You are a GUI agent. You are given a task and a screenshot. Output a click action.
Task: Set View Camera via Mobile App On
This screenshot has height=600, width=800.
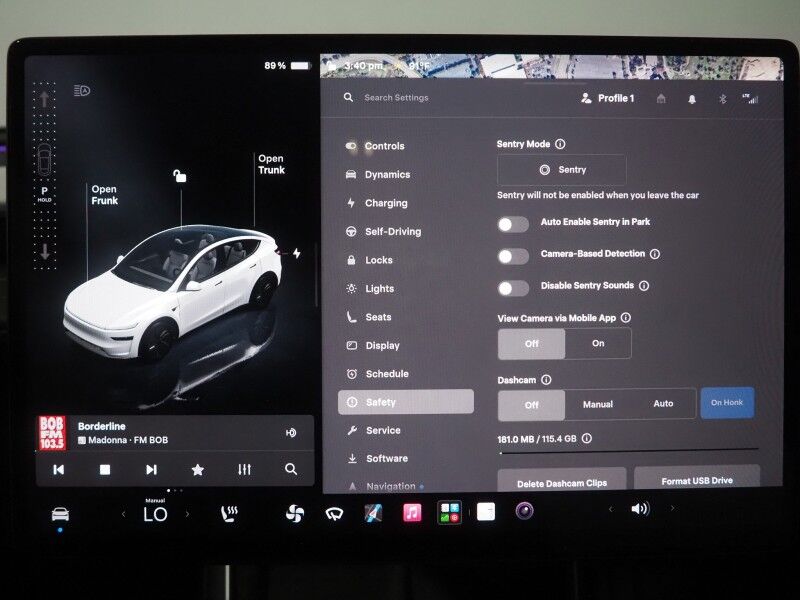pos(598,343)
